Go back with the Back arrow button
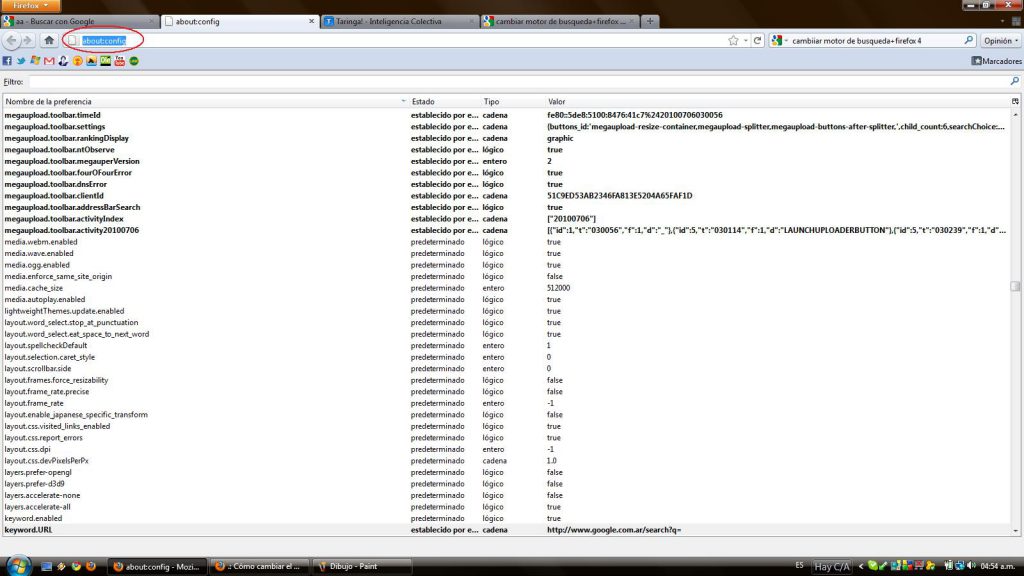This screenshot has width=1024, height=576. tap(12, 41)
